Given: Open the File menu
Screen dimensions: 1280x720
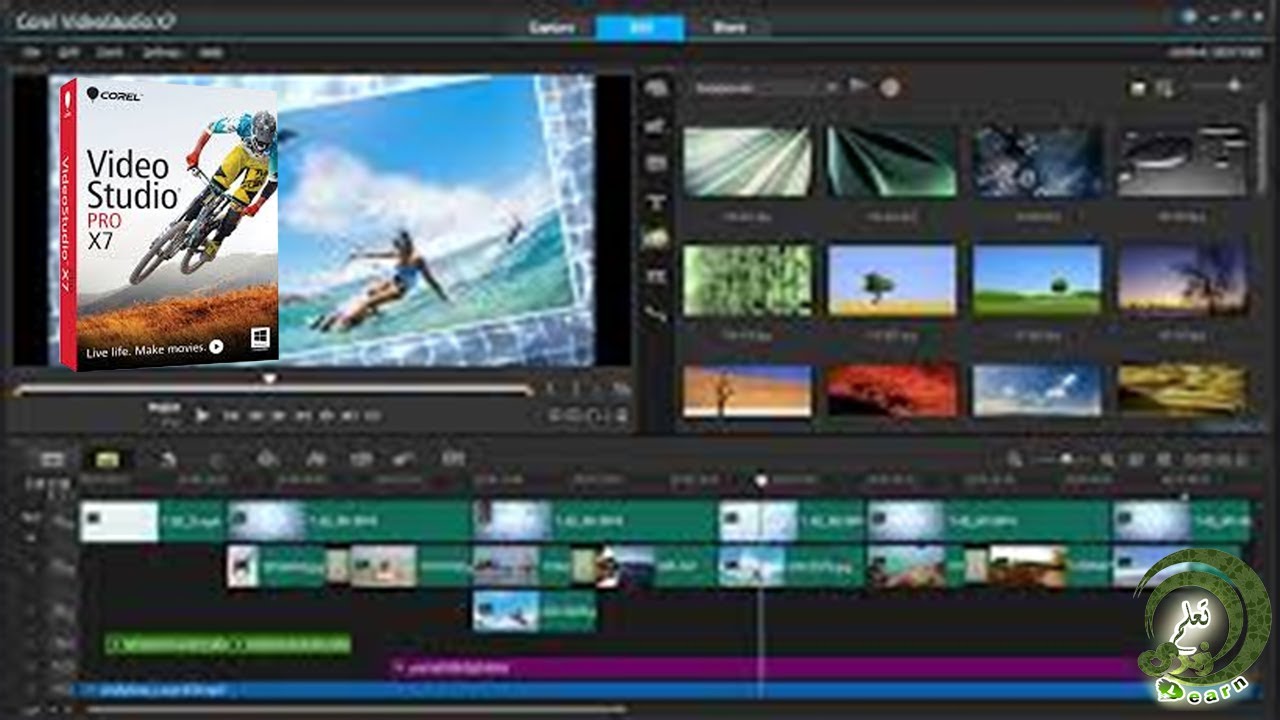Looking at the screenshot, I should pyautogui.click(x=31, y=52).
